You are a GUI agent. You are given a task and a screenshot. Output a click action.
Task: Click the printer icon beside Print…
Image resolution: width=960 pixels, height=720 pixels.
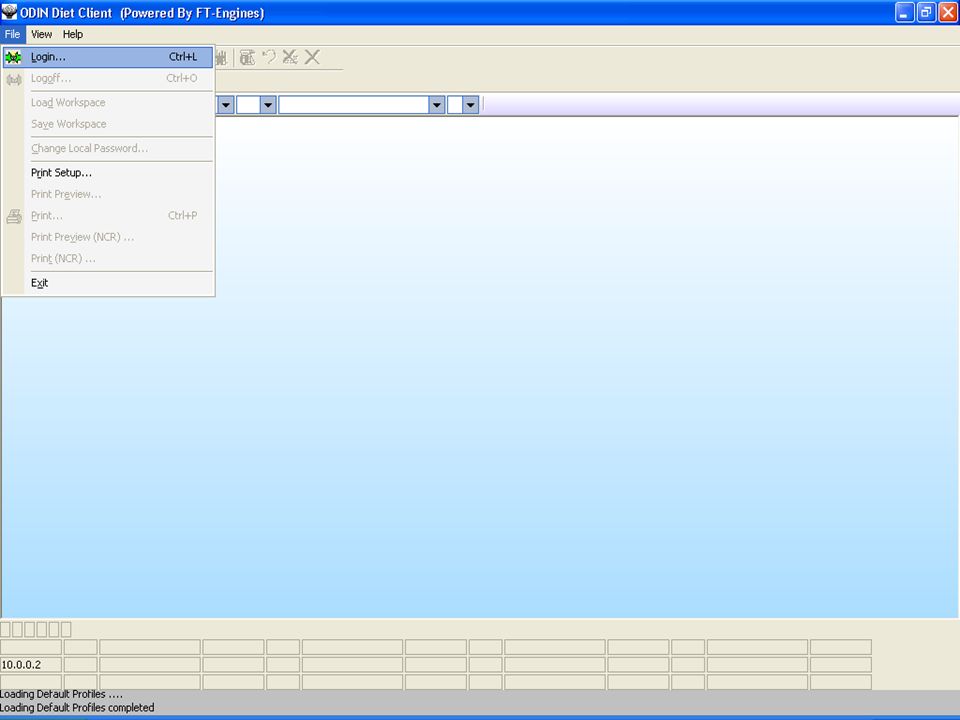13,216
